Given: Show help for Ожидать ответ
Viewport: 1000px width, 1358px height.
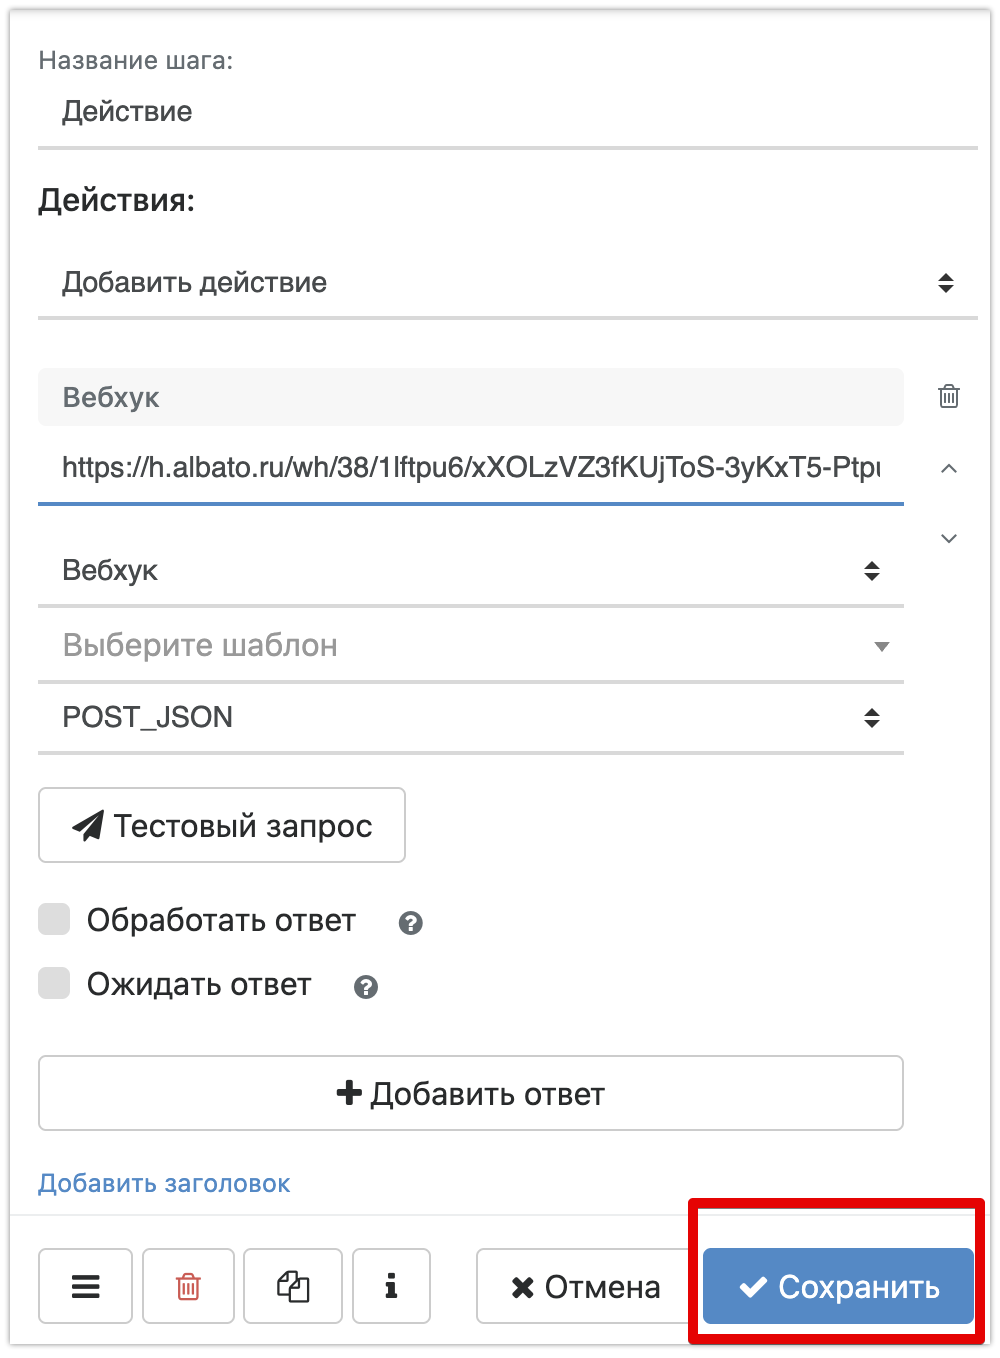Looking at the screenshot, I should point(366,987).
